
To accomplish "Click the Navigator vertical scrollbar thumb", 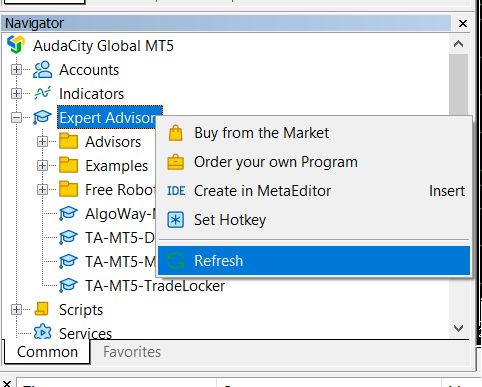I will [x=459, y=84].
